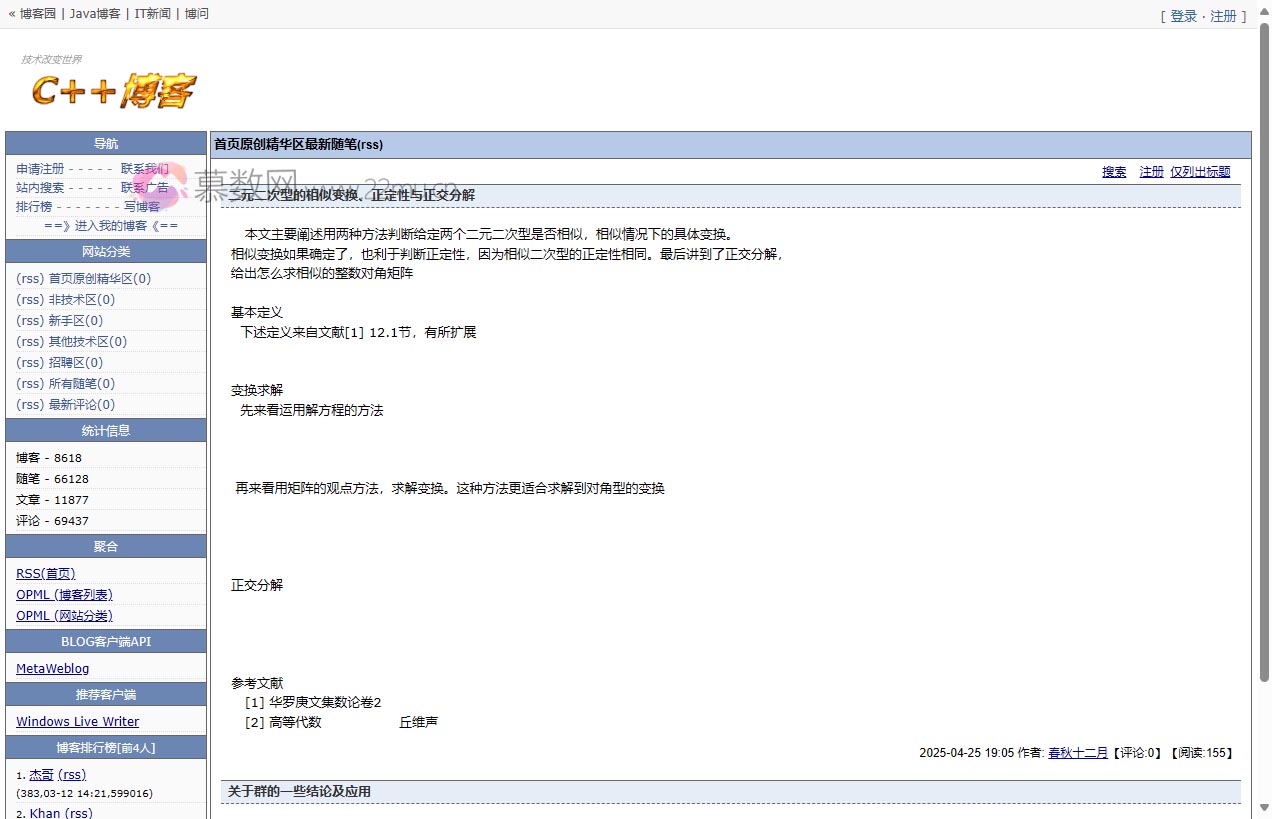Click the MetaWeblog API link
Image resolution: width=1272 pixels, height=819 pixels.
[52, 668]
